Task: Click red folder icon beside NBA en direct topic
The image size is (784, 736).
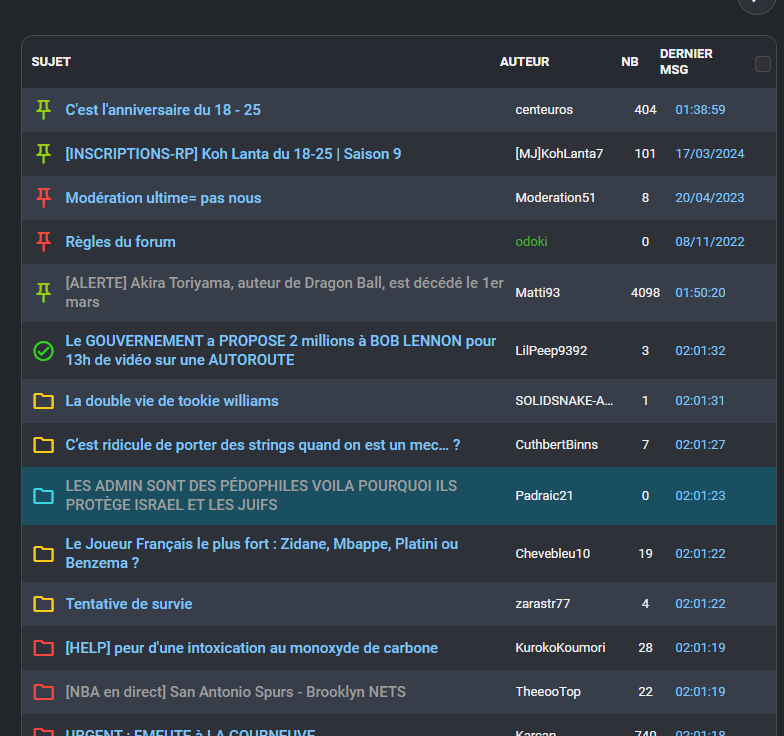Action: (44, 692)
